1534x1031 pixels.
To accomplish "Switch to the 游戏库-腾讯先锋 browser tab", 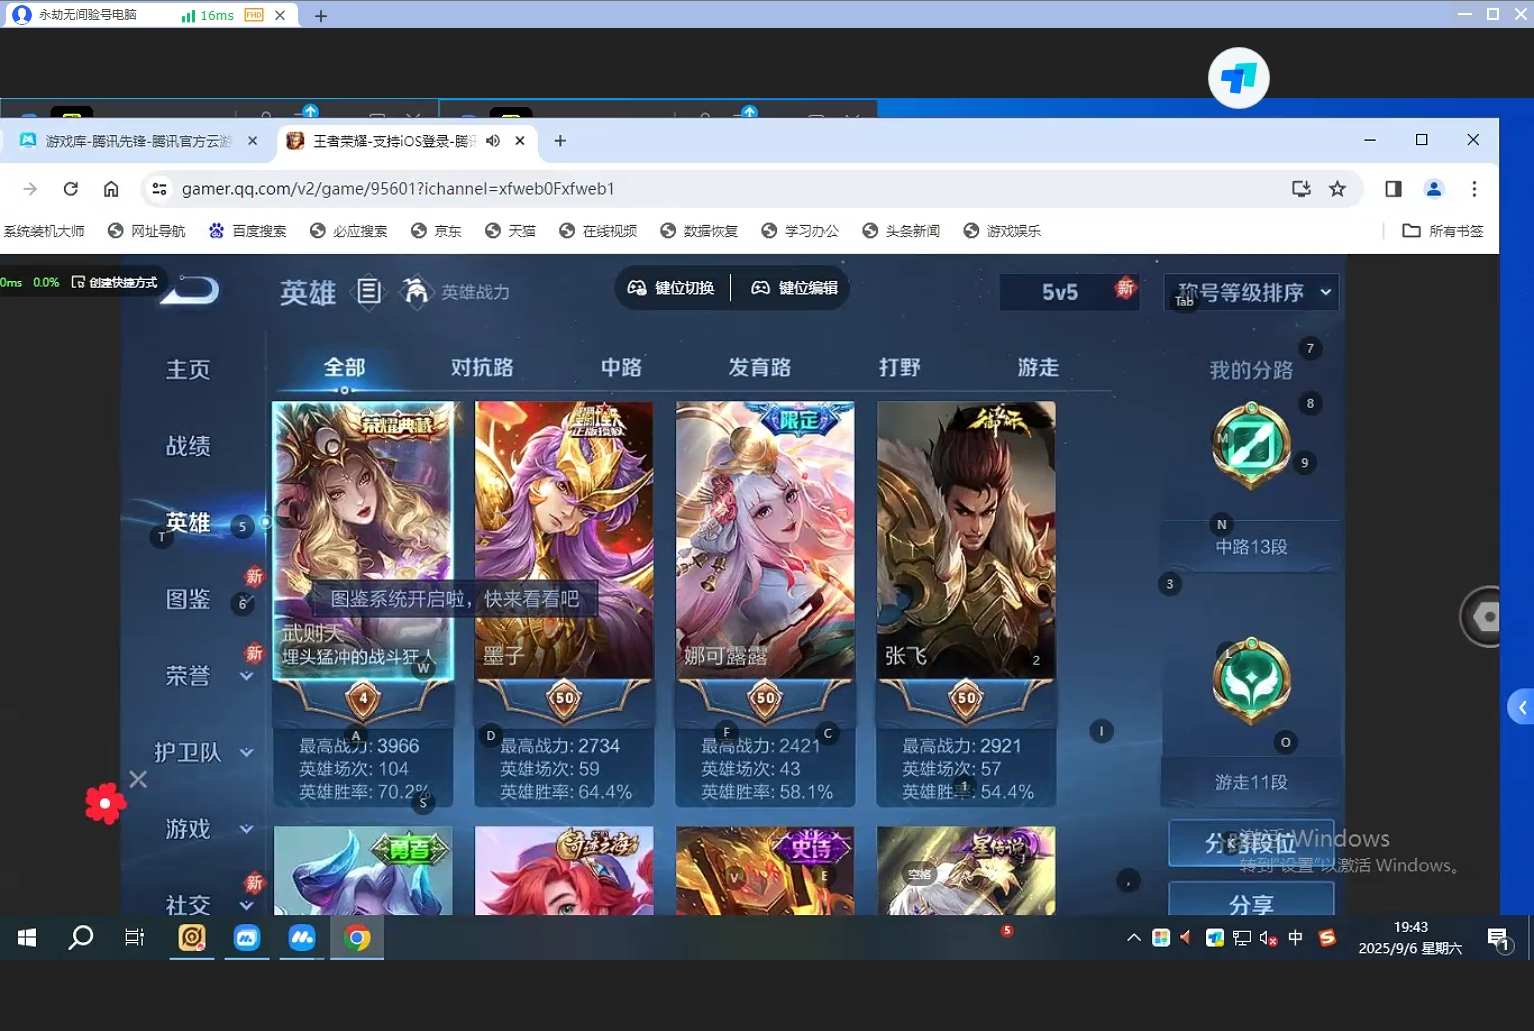I will (138, 141).
